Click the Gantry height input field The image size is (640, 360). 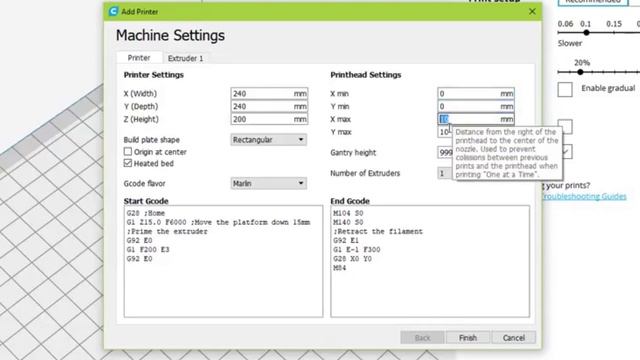pos(445,152)
